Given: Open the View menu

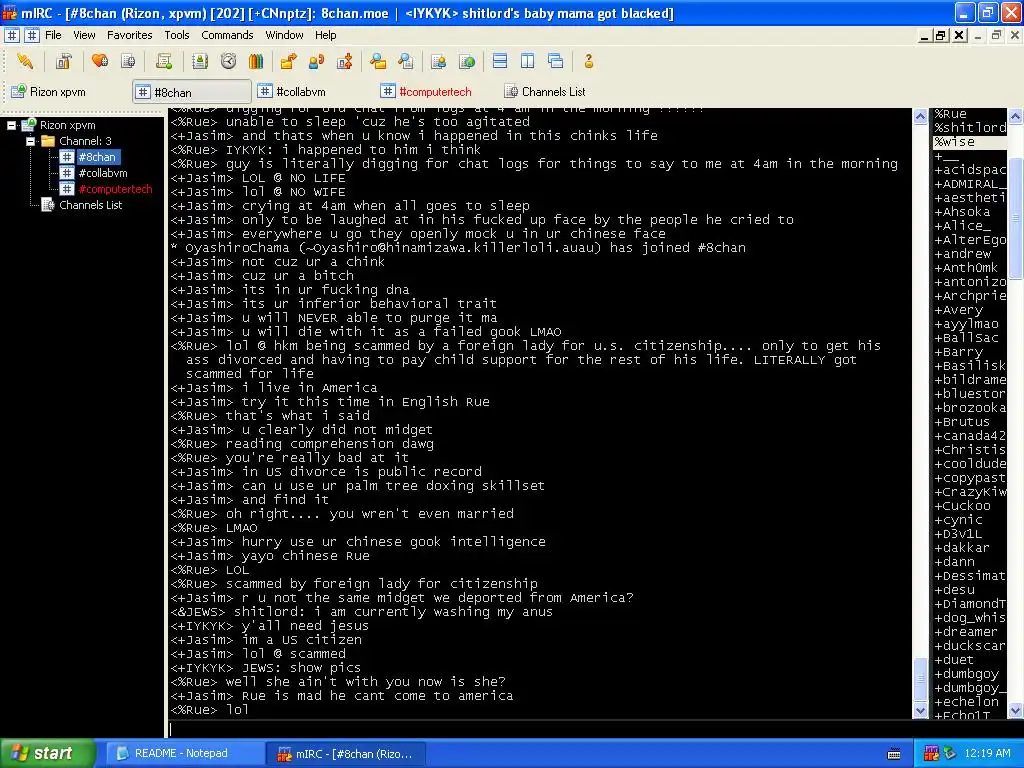Looking at the screenshot, I should coord(84,35).
